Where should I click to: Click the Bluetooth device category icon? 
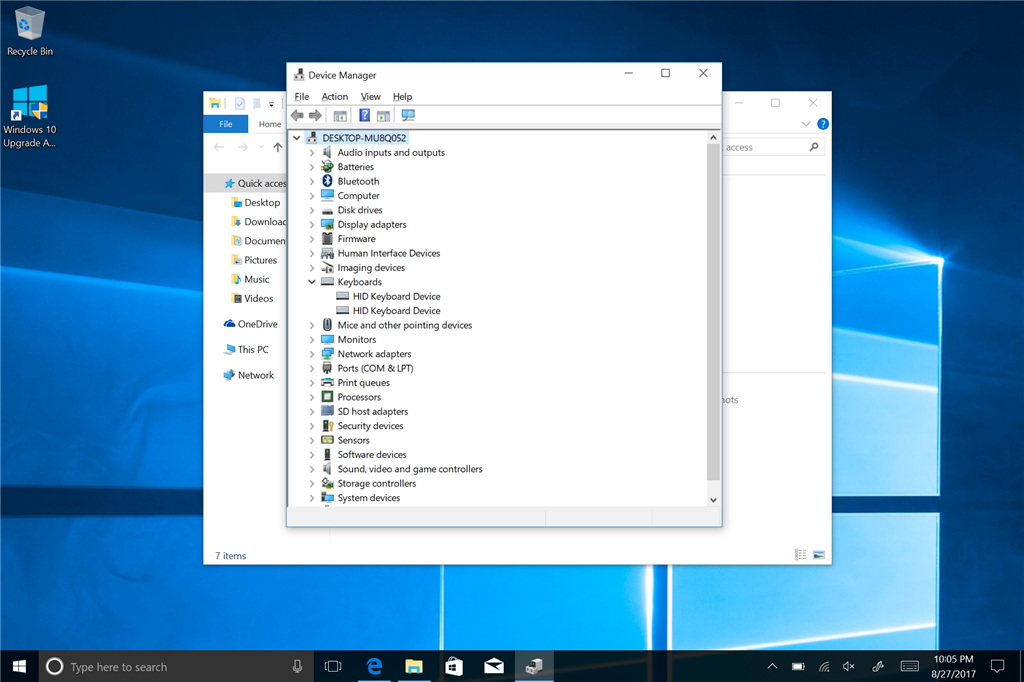click(x=328, y=181)
